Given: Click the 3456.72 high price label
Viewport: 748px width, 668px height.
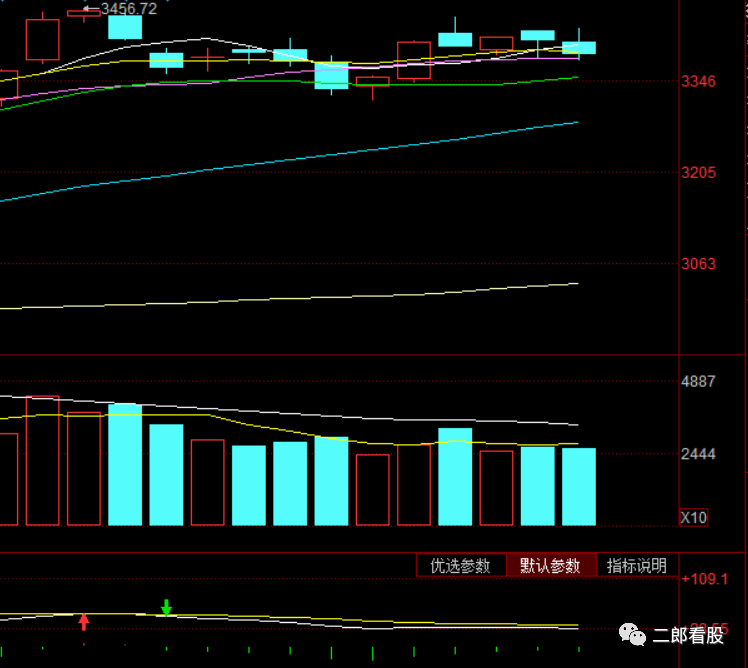Looking at the screenshot, I should tap(129, 9).
